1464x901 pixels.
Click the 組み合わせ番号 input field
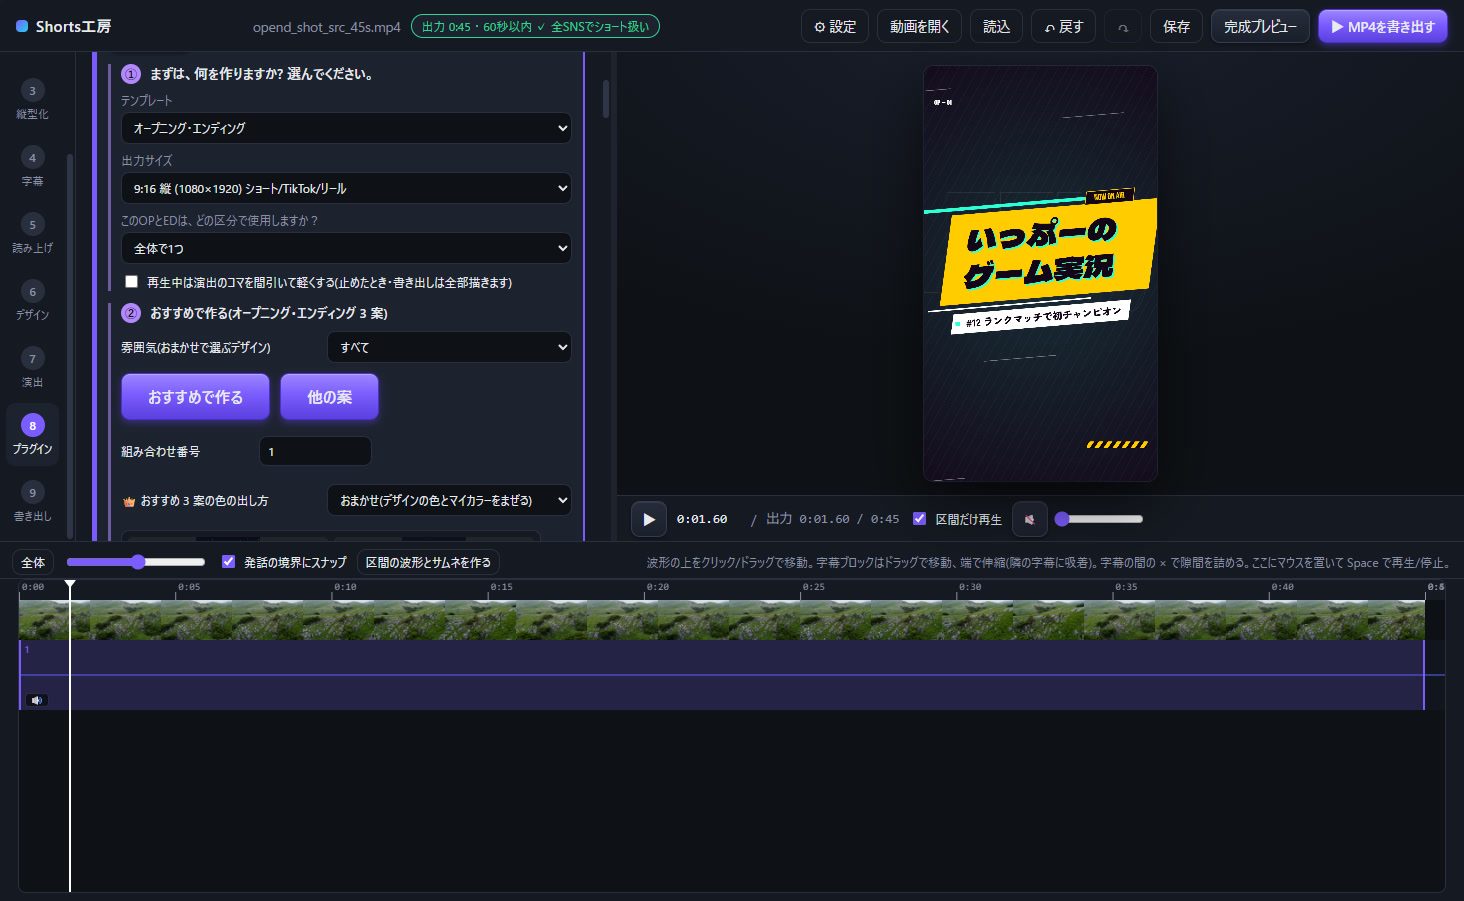coord(315,451)
